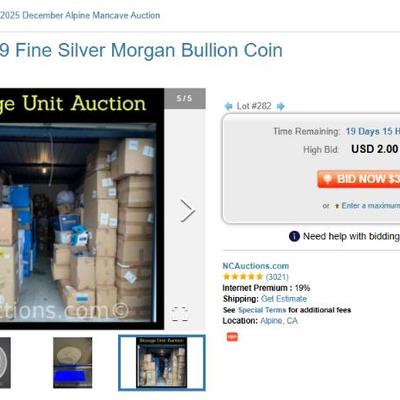Select the silver coin thumbnail at left

tap(5, 363)
